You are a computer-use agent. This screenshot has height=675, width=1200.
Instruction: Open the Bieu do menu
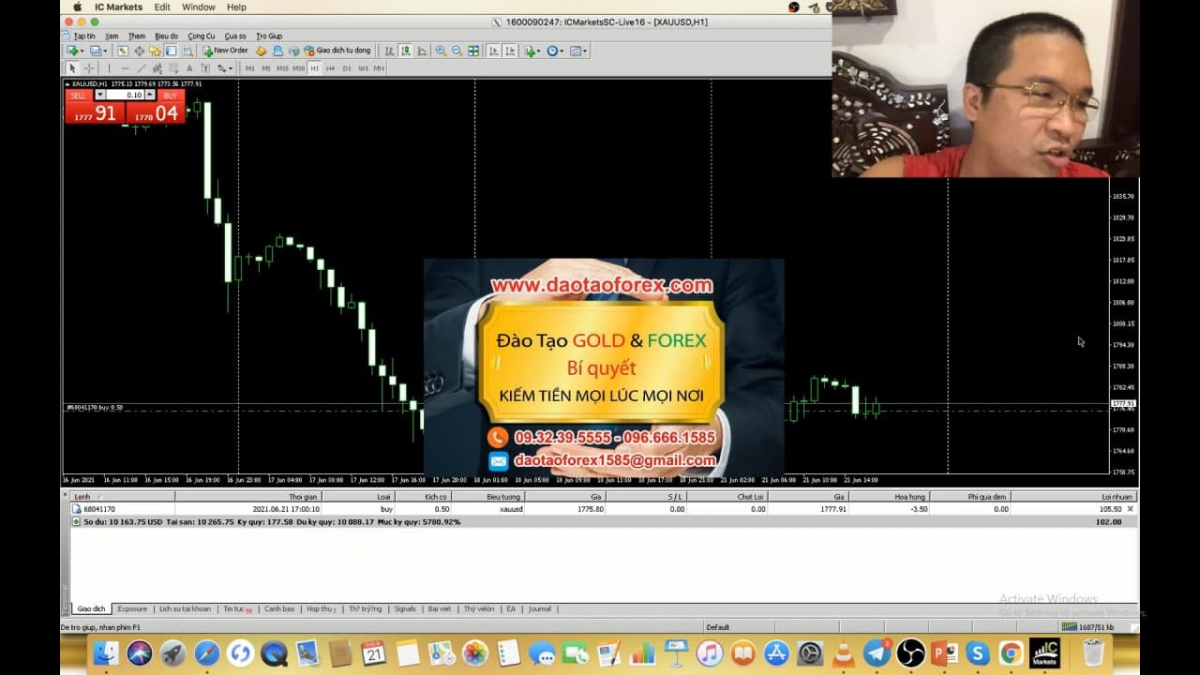click(x=166, y=36)
